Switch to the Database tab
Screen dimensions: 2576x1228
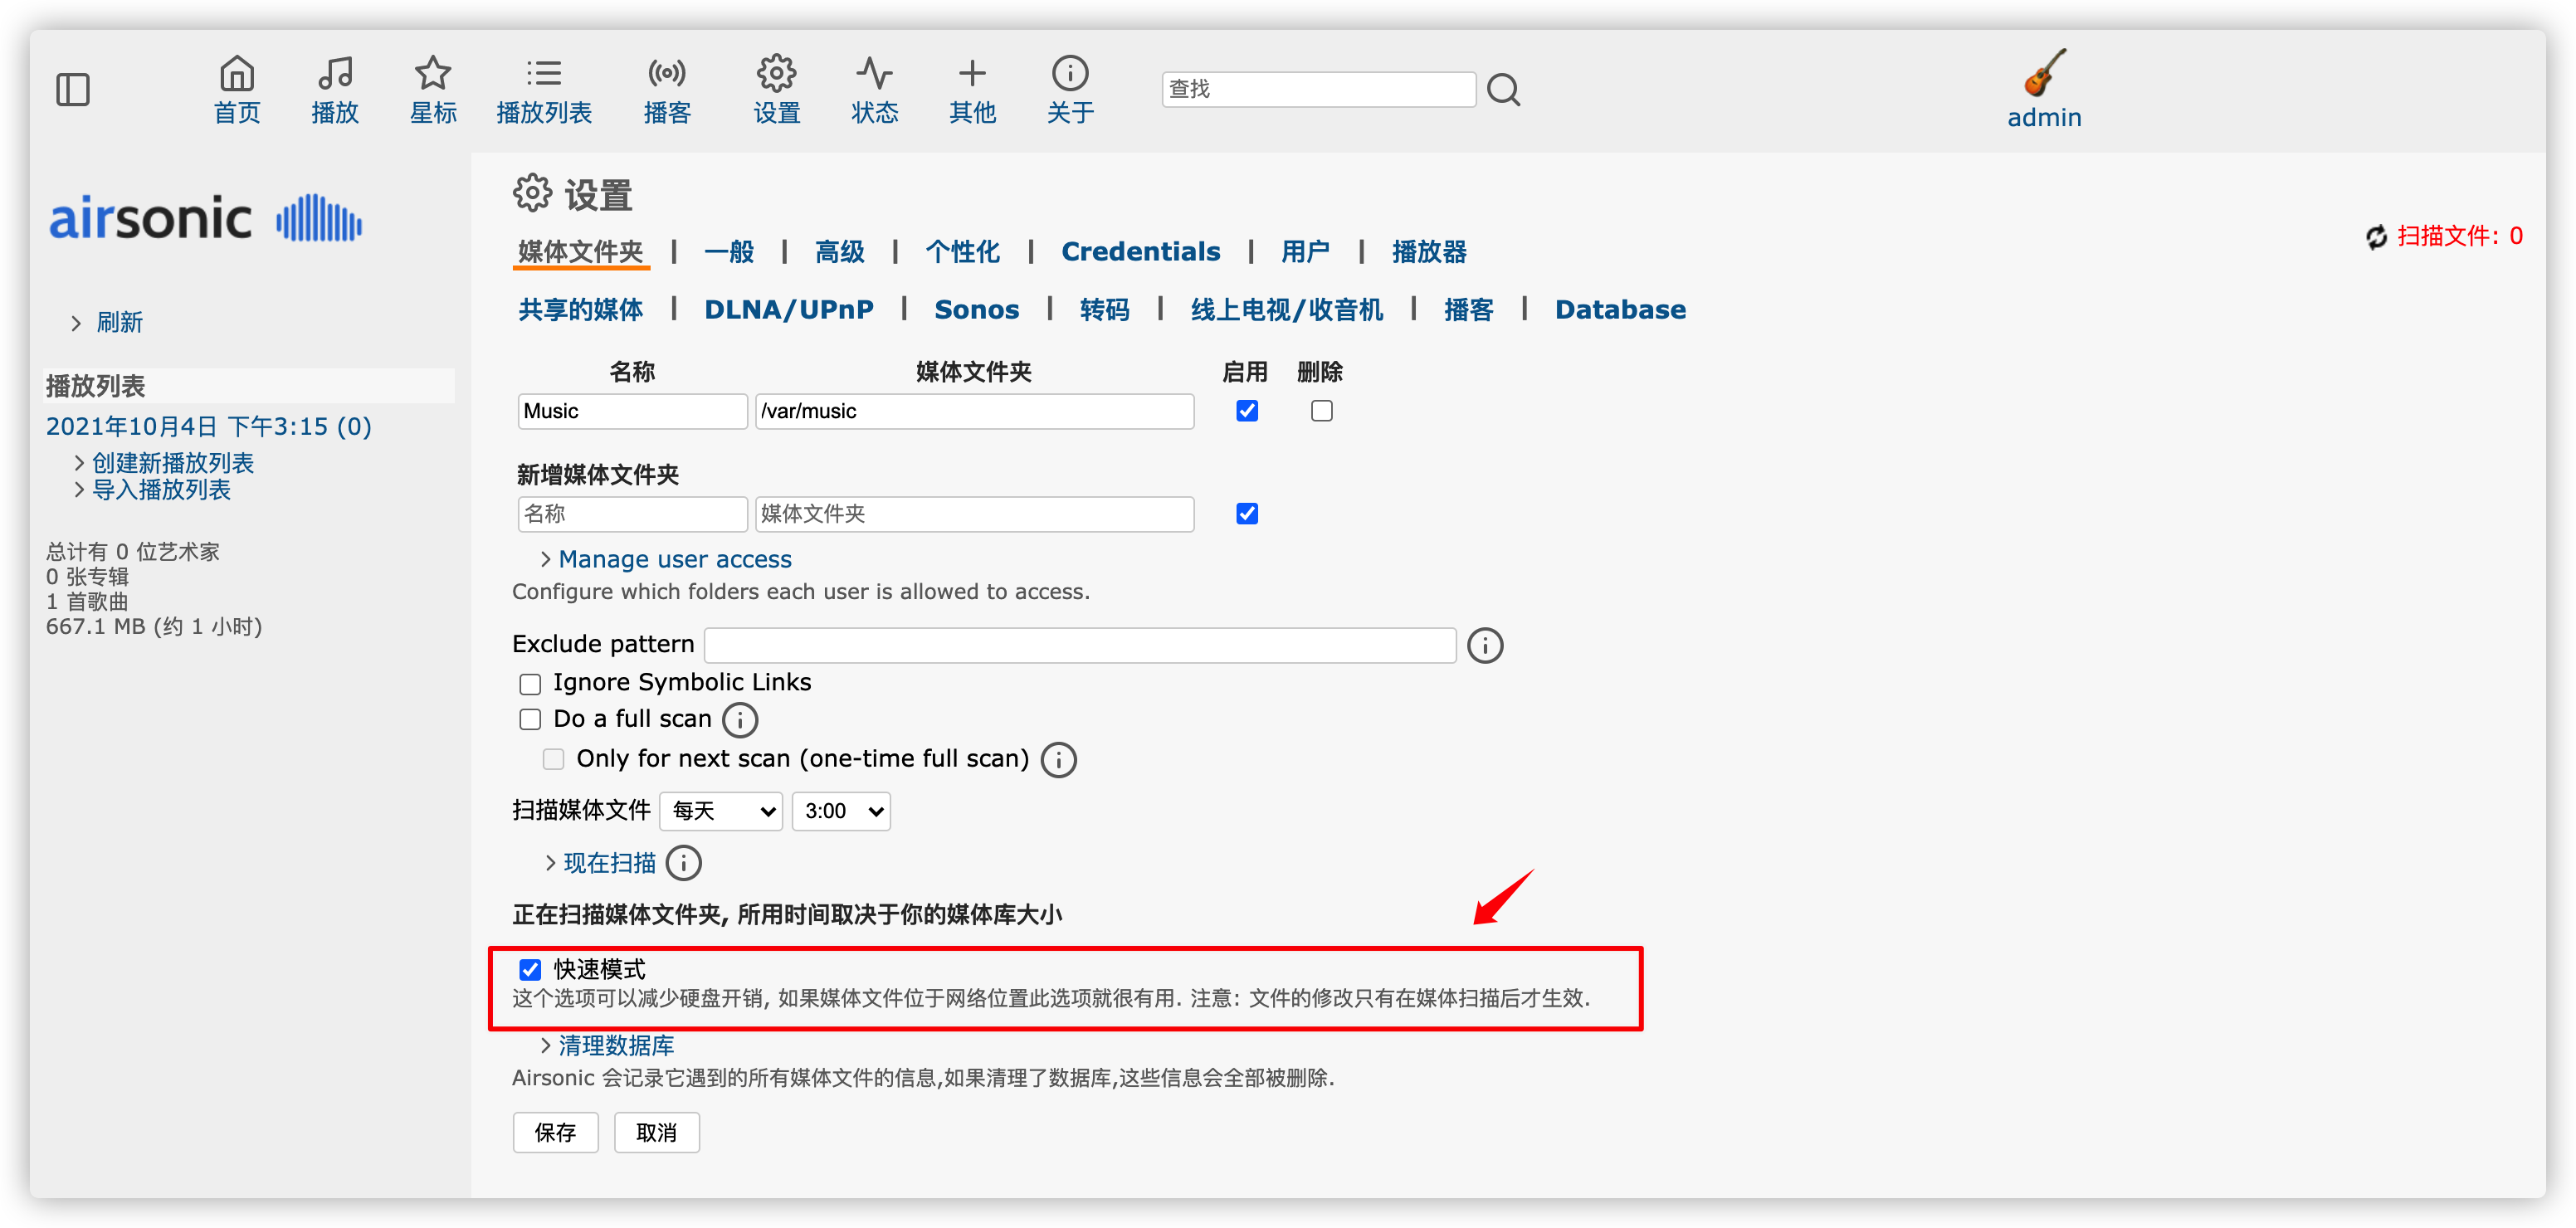click(1619, 310)
